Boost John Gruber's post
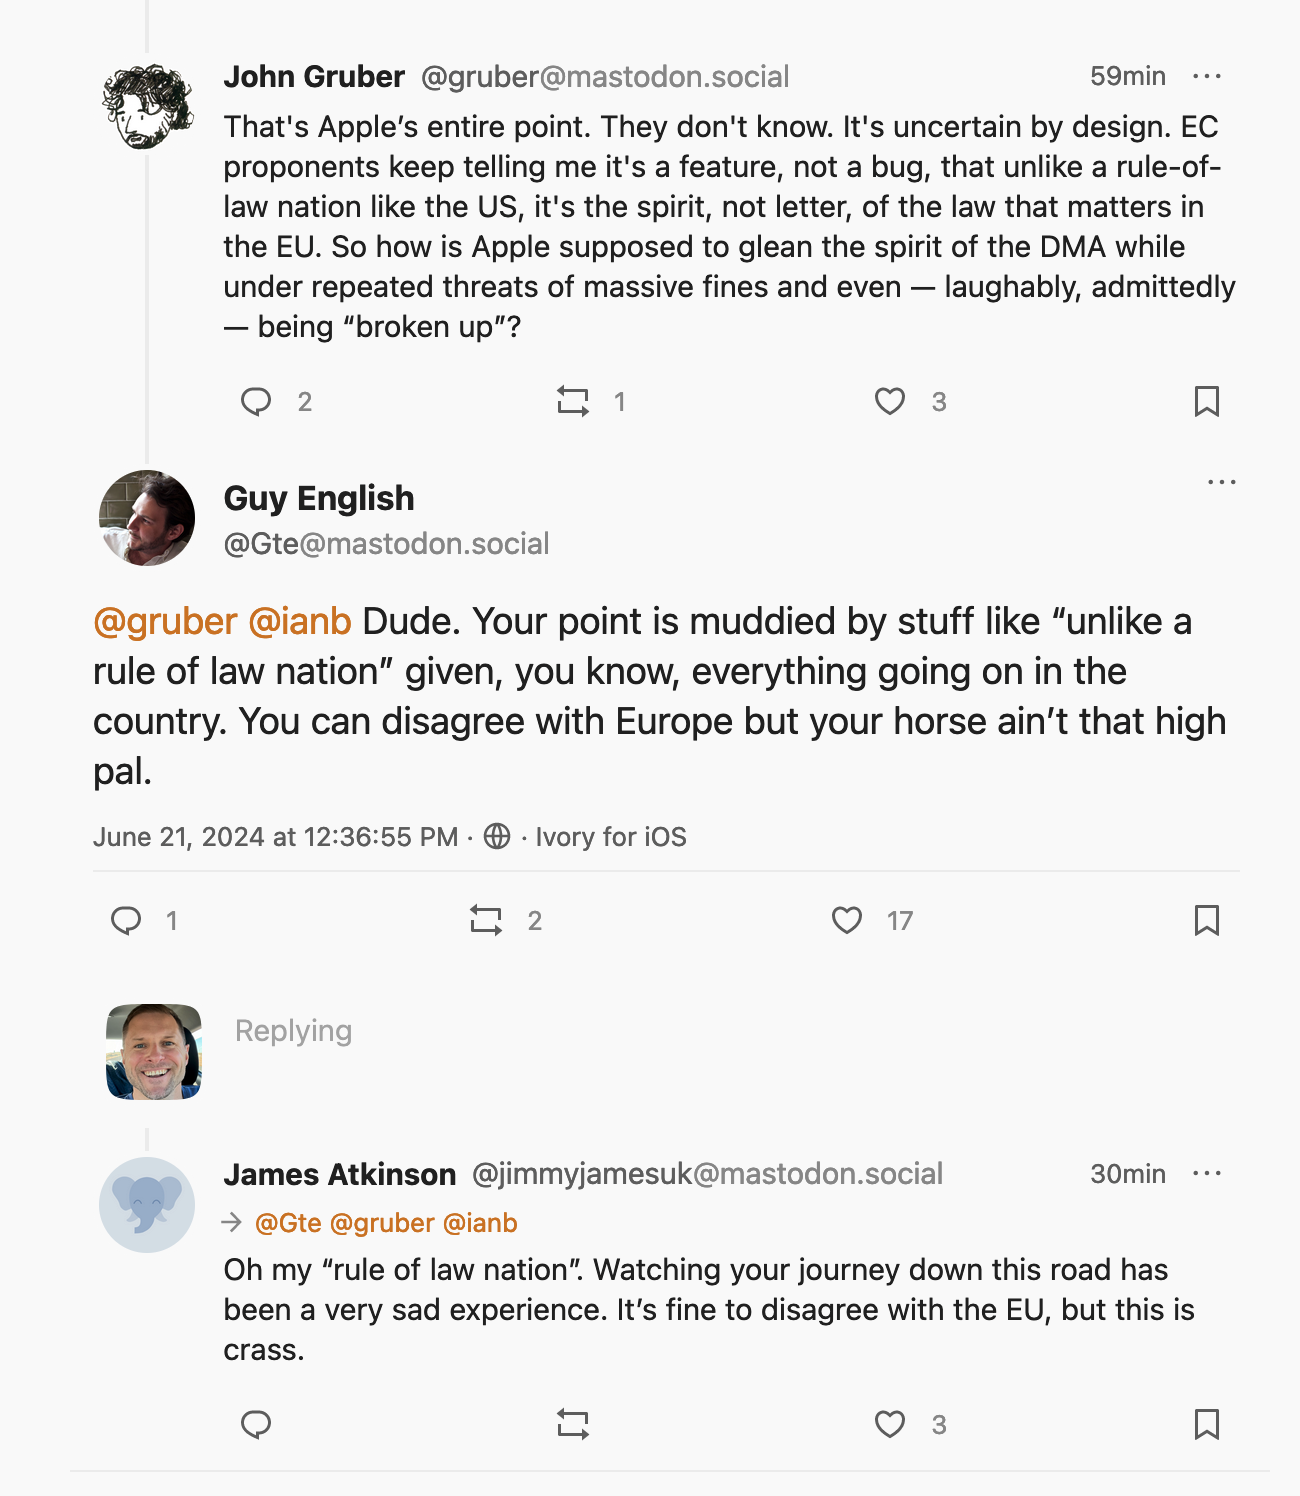1300x1496 pixels. 573,402
